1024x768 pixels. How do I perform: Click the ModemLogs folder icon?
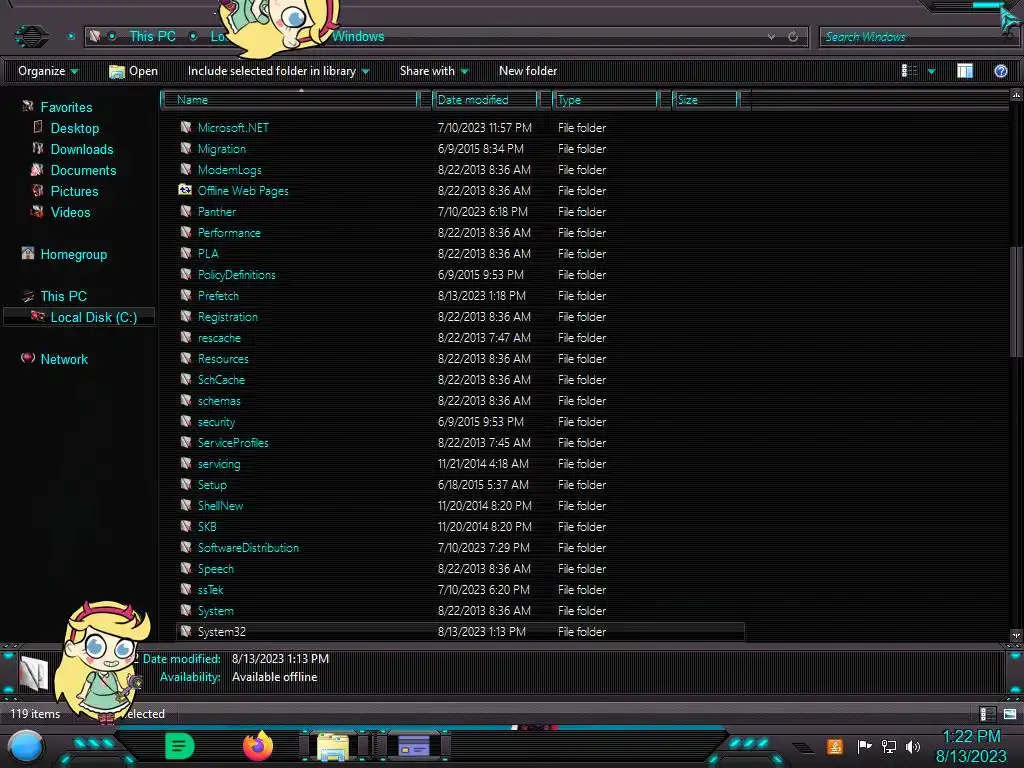click(x=185, y=169)
